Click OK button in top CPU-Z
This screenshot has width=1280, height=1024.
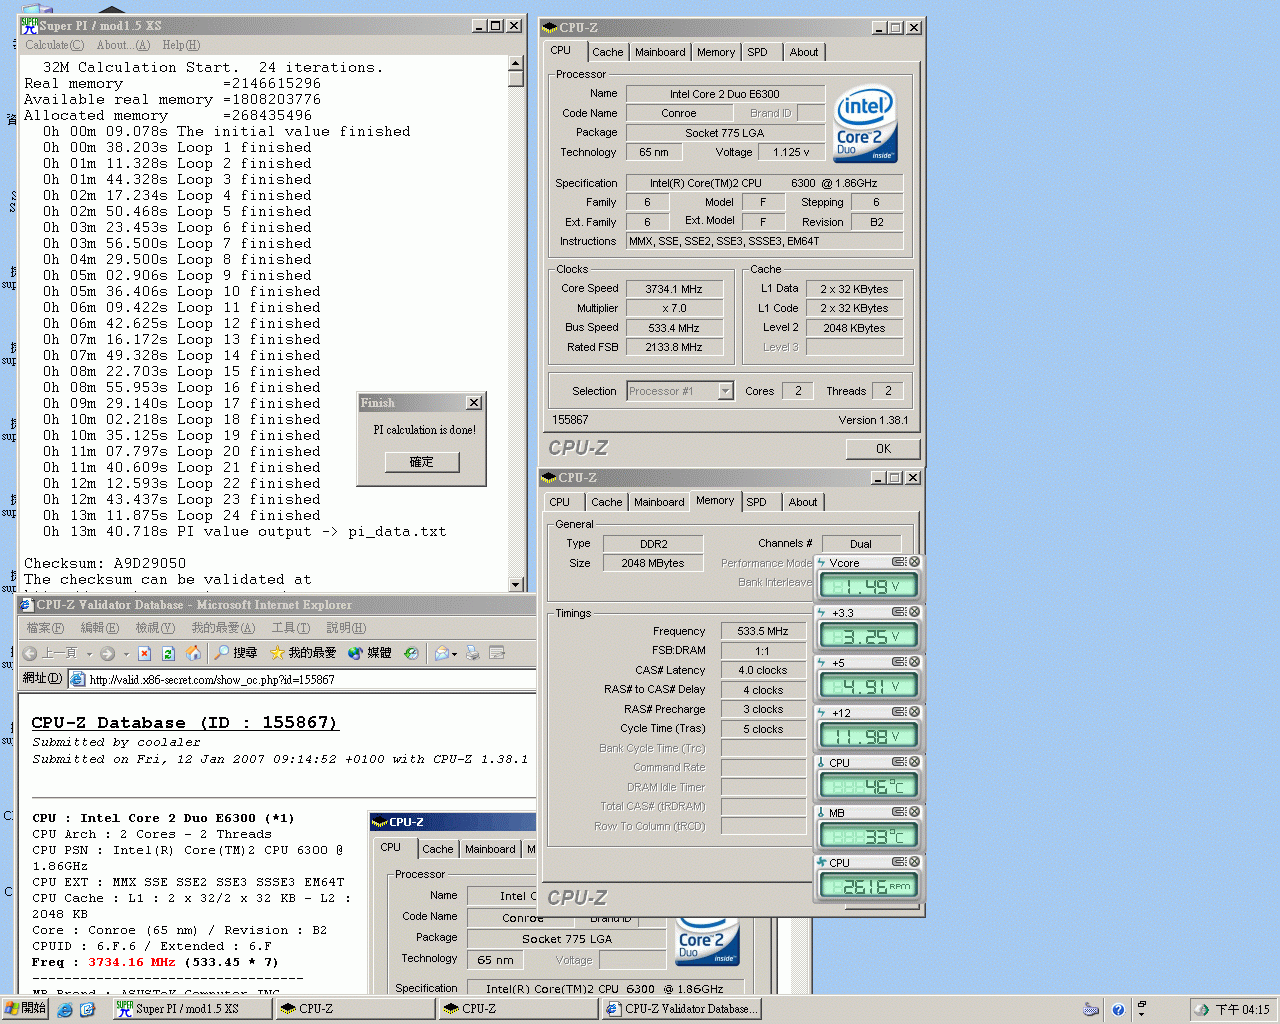click(x=883, y=449)
